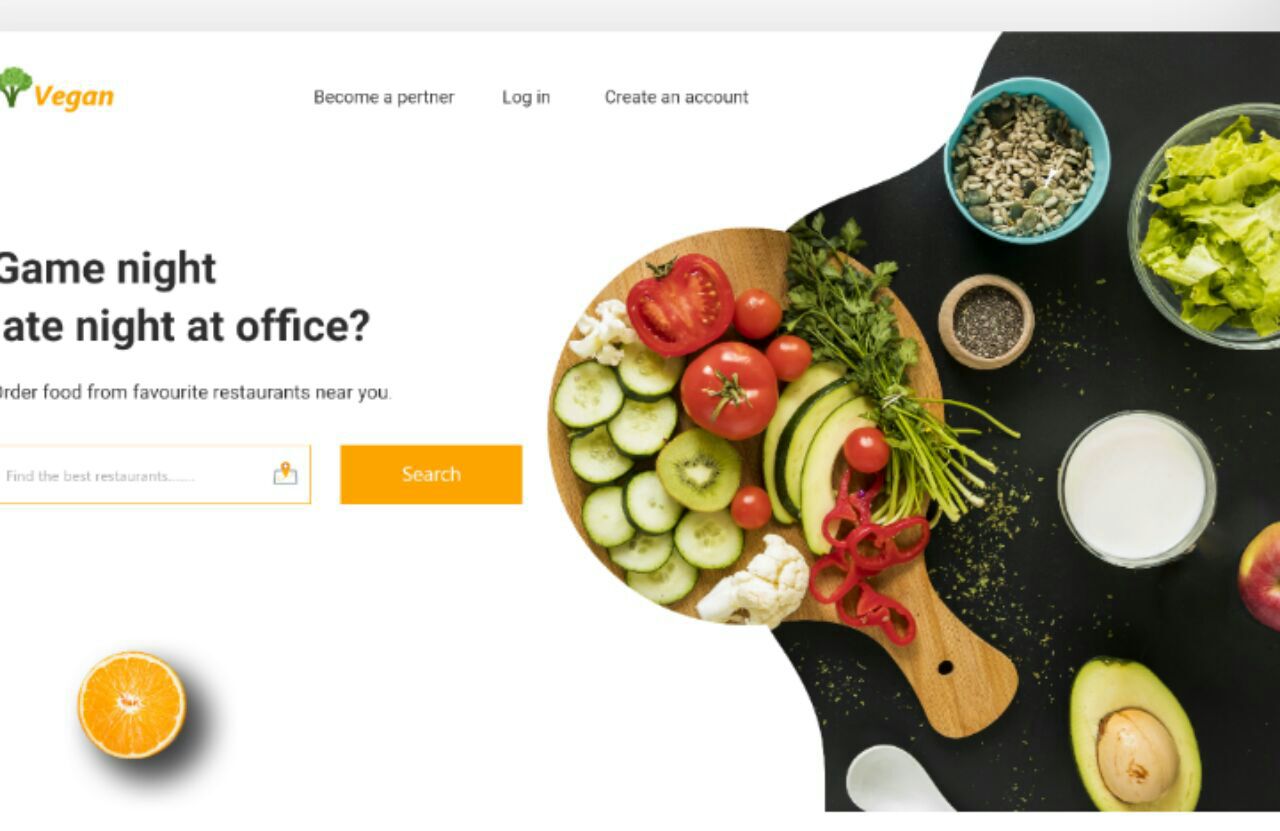Viewport: 1280px width, 831px height.
Task: Click the Order food from favourite restaurants subtitle
Action: pos(195,392)
